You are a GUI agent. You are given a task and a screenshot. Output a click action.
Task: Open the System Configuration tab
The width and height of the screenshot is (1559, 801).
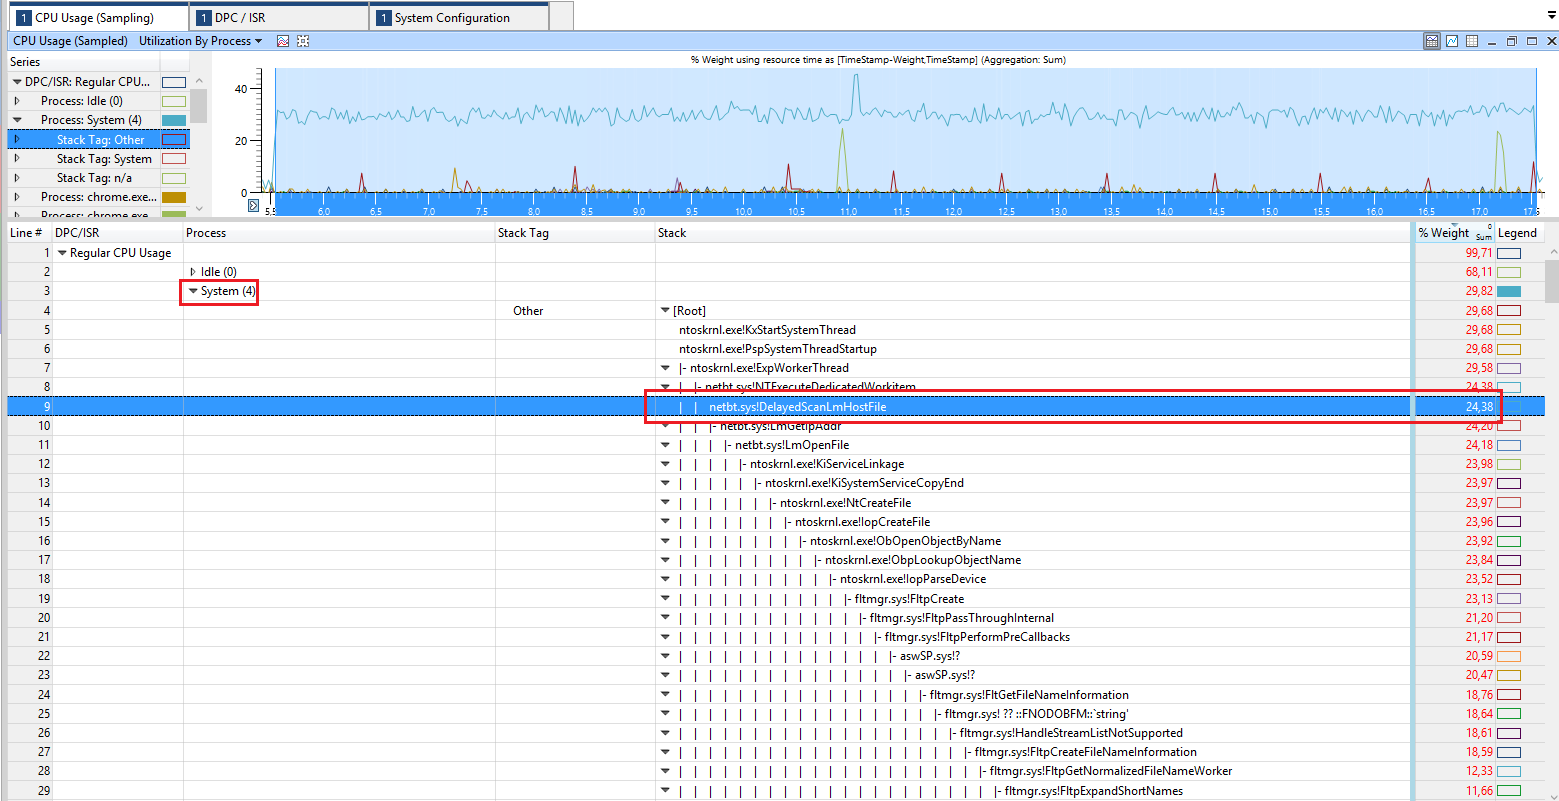click(x=459, y=17)
